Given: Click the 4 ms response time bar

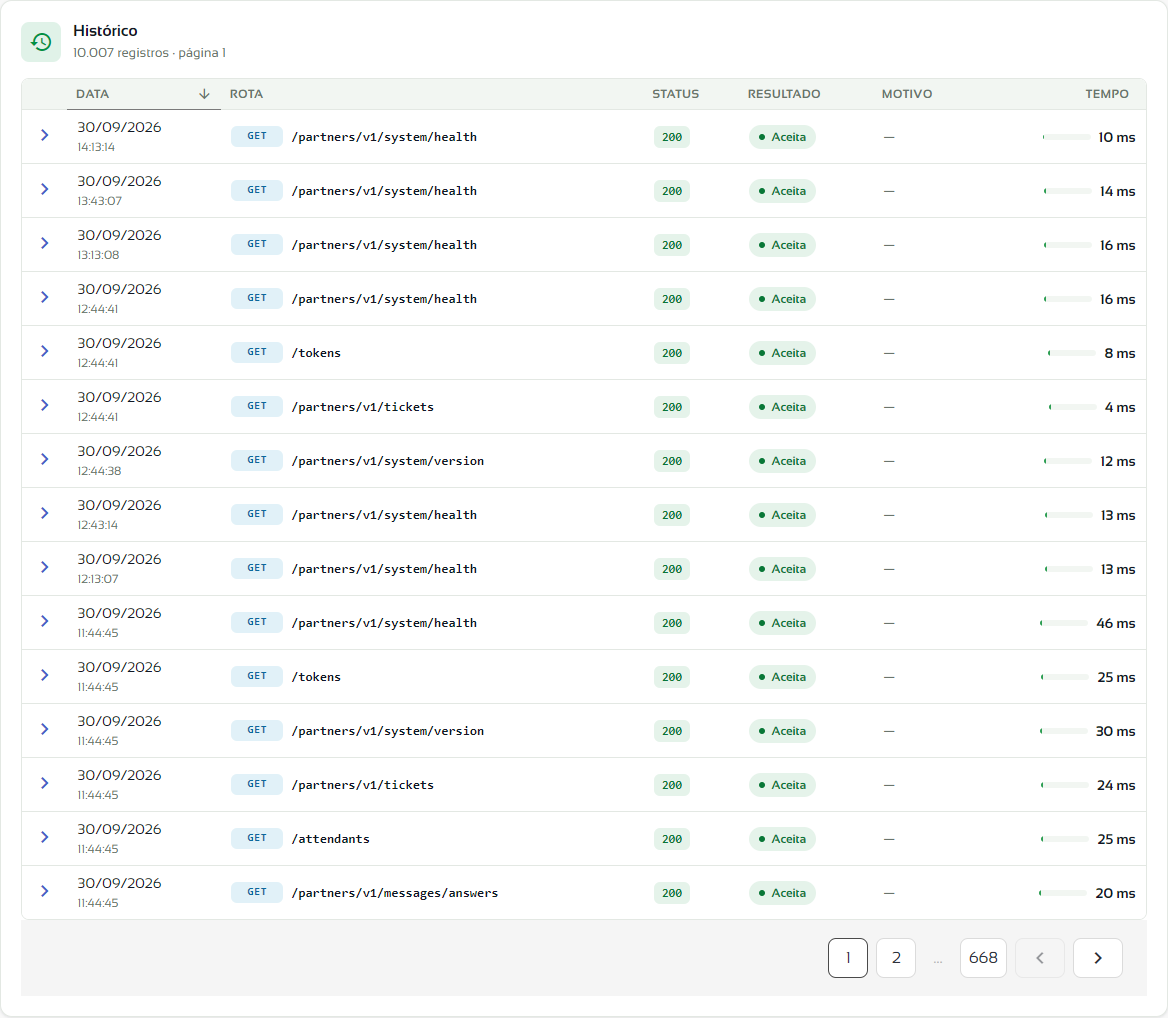Looking at the screenshot, I should click(1073, 407).
